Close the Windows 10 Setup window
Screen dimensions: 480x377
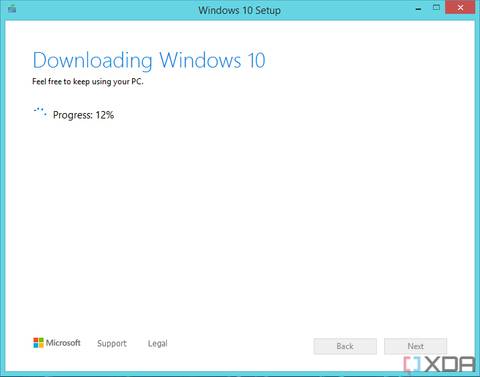tap(460, 7)
